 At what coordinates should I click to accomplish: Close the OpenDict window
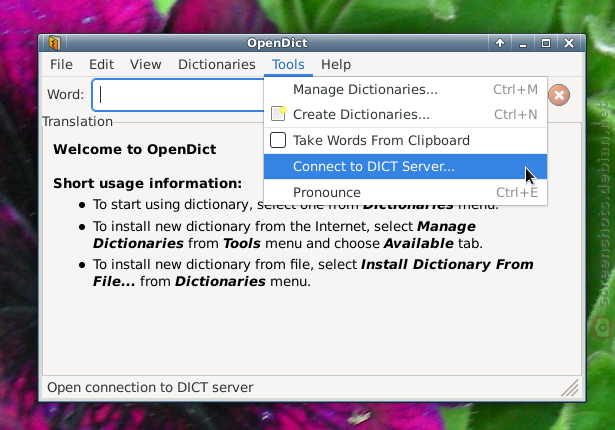(569, 43)
